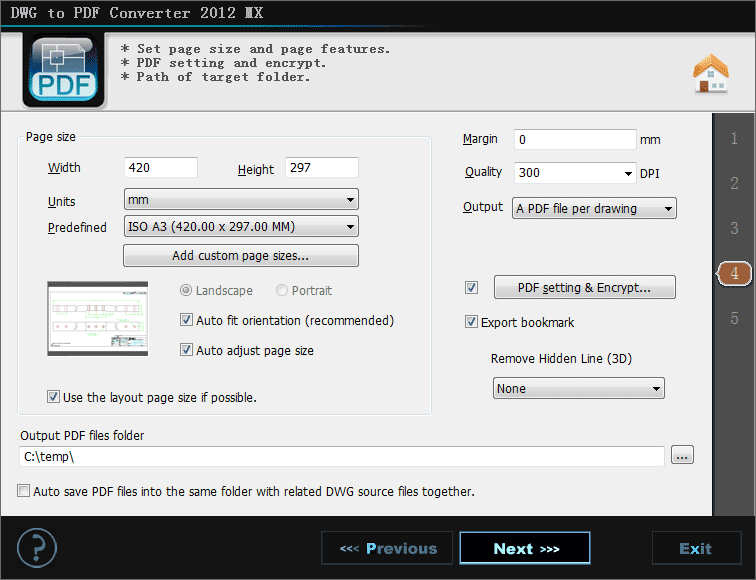Select the highlighted step 4 marker
The height and width of the screenshot is (580, 756).
[x=734, y=273]
